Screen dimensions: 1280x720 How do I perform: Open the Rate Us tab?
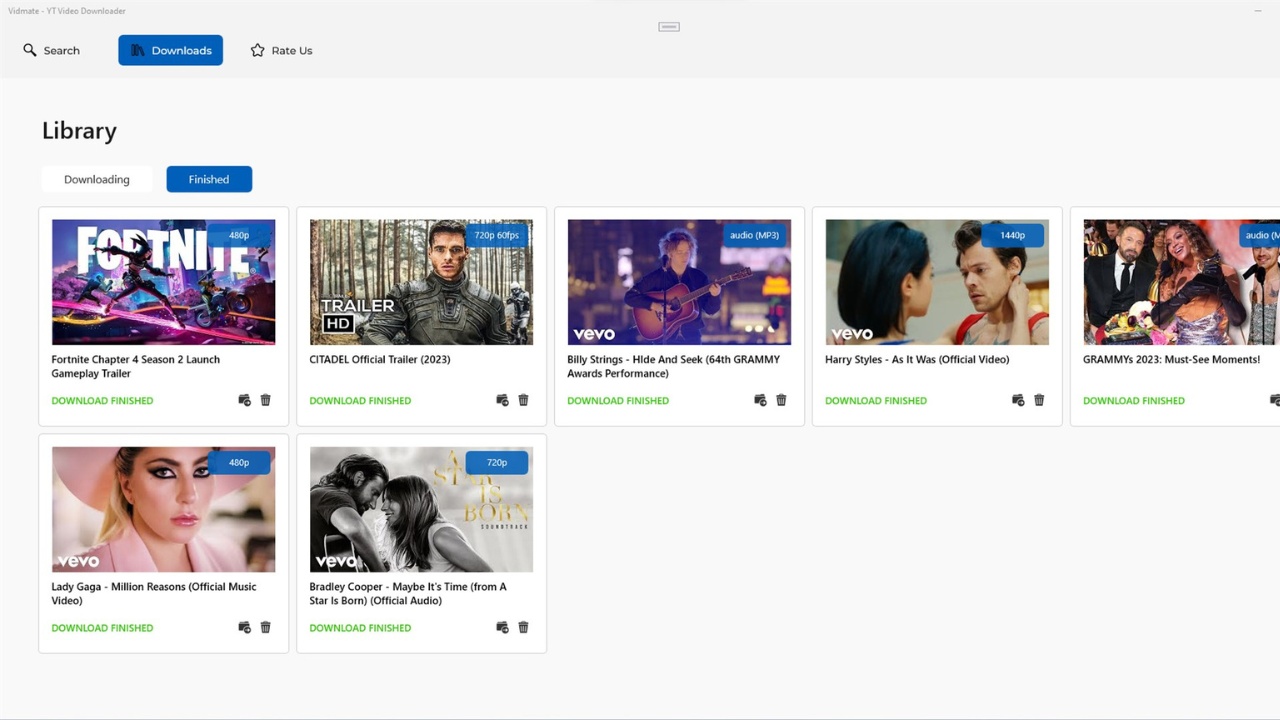(x=281, y=50)
